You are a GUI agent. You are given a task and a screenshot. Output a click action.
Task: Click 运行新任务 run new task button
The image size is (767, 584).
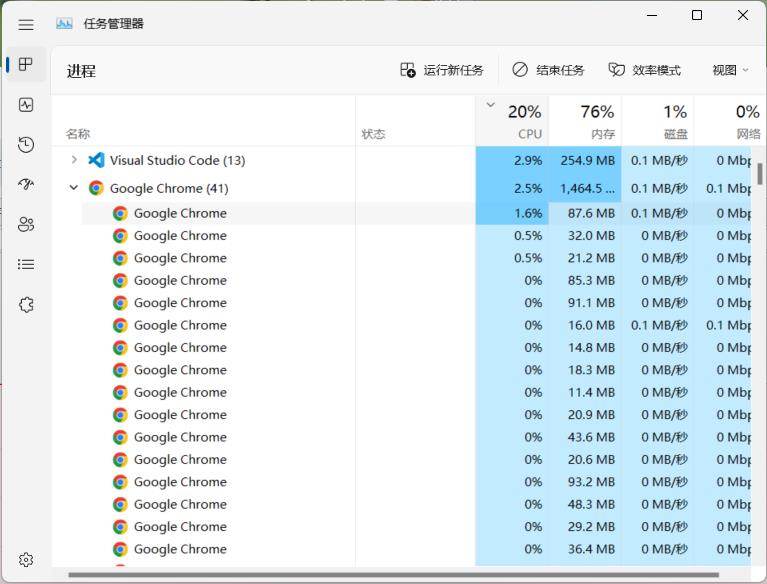[x=442, y=70]
